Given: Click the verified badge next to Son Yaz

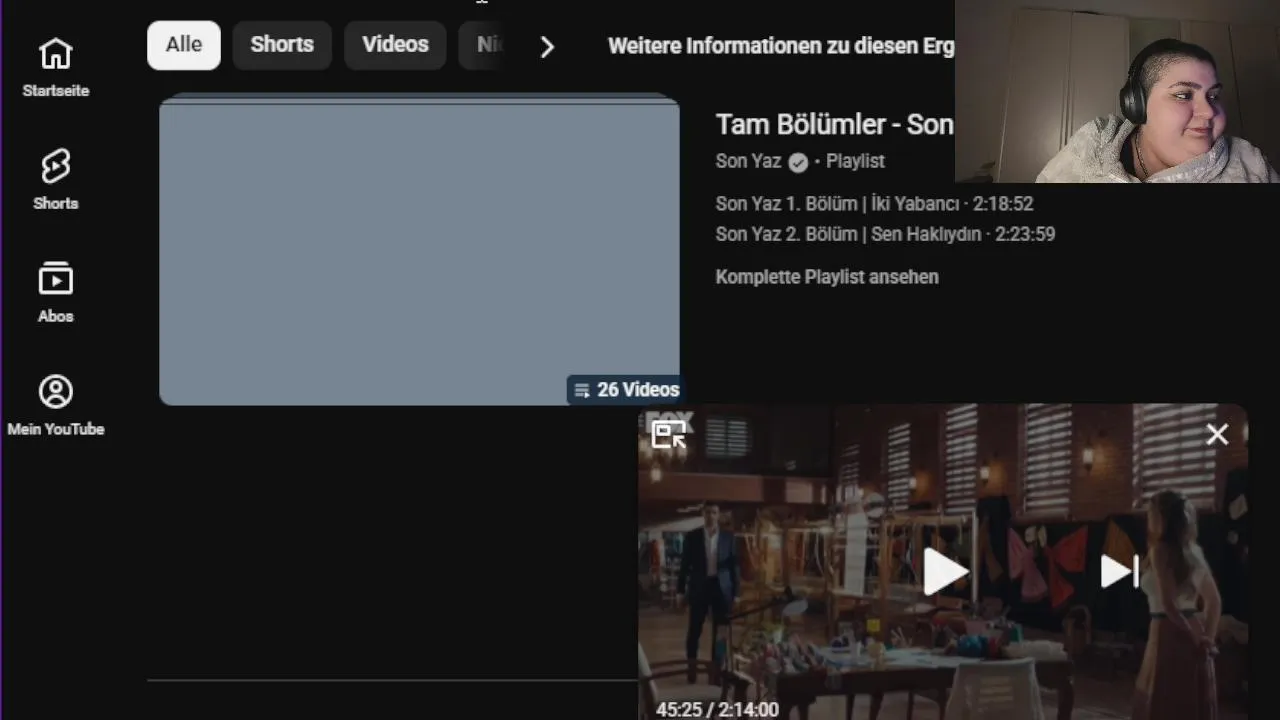Looking at the screenshot, I should click(x=798, y=162).
